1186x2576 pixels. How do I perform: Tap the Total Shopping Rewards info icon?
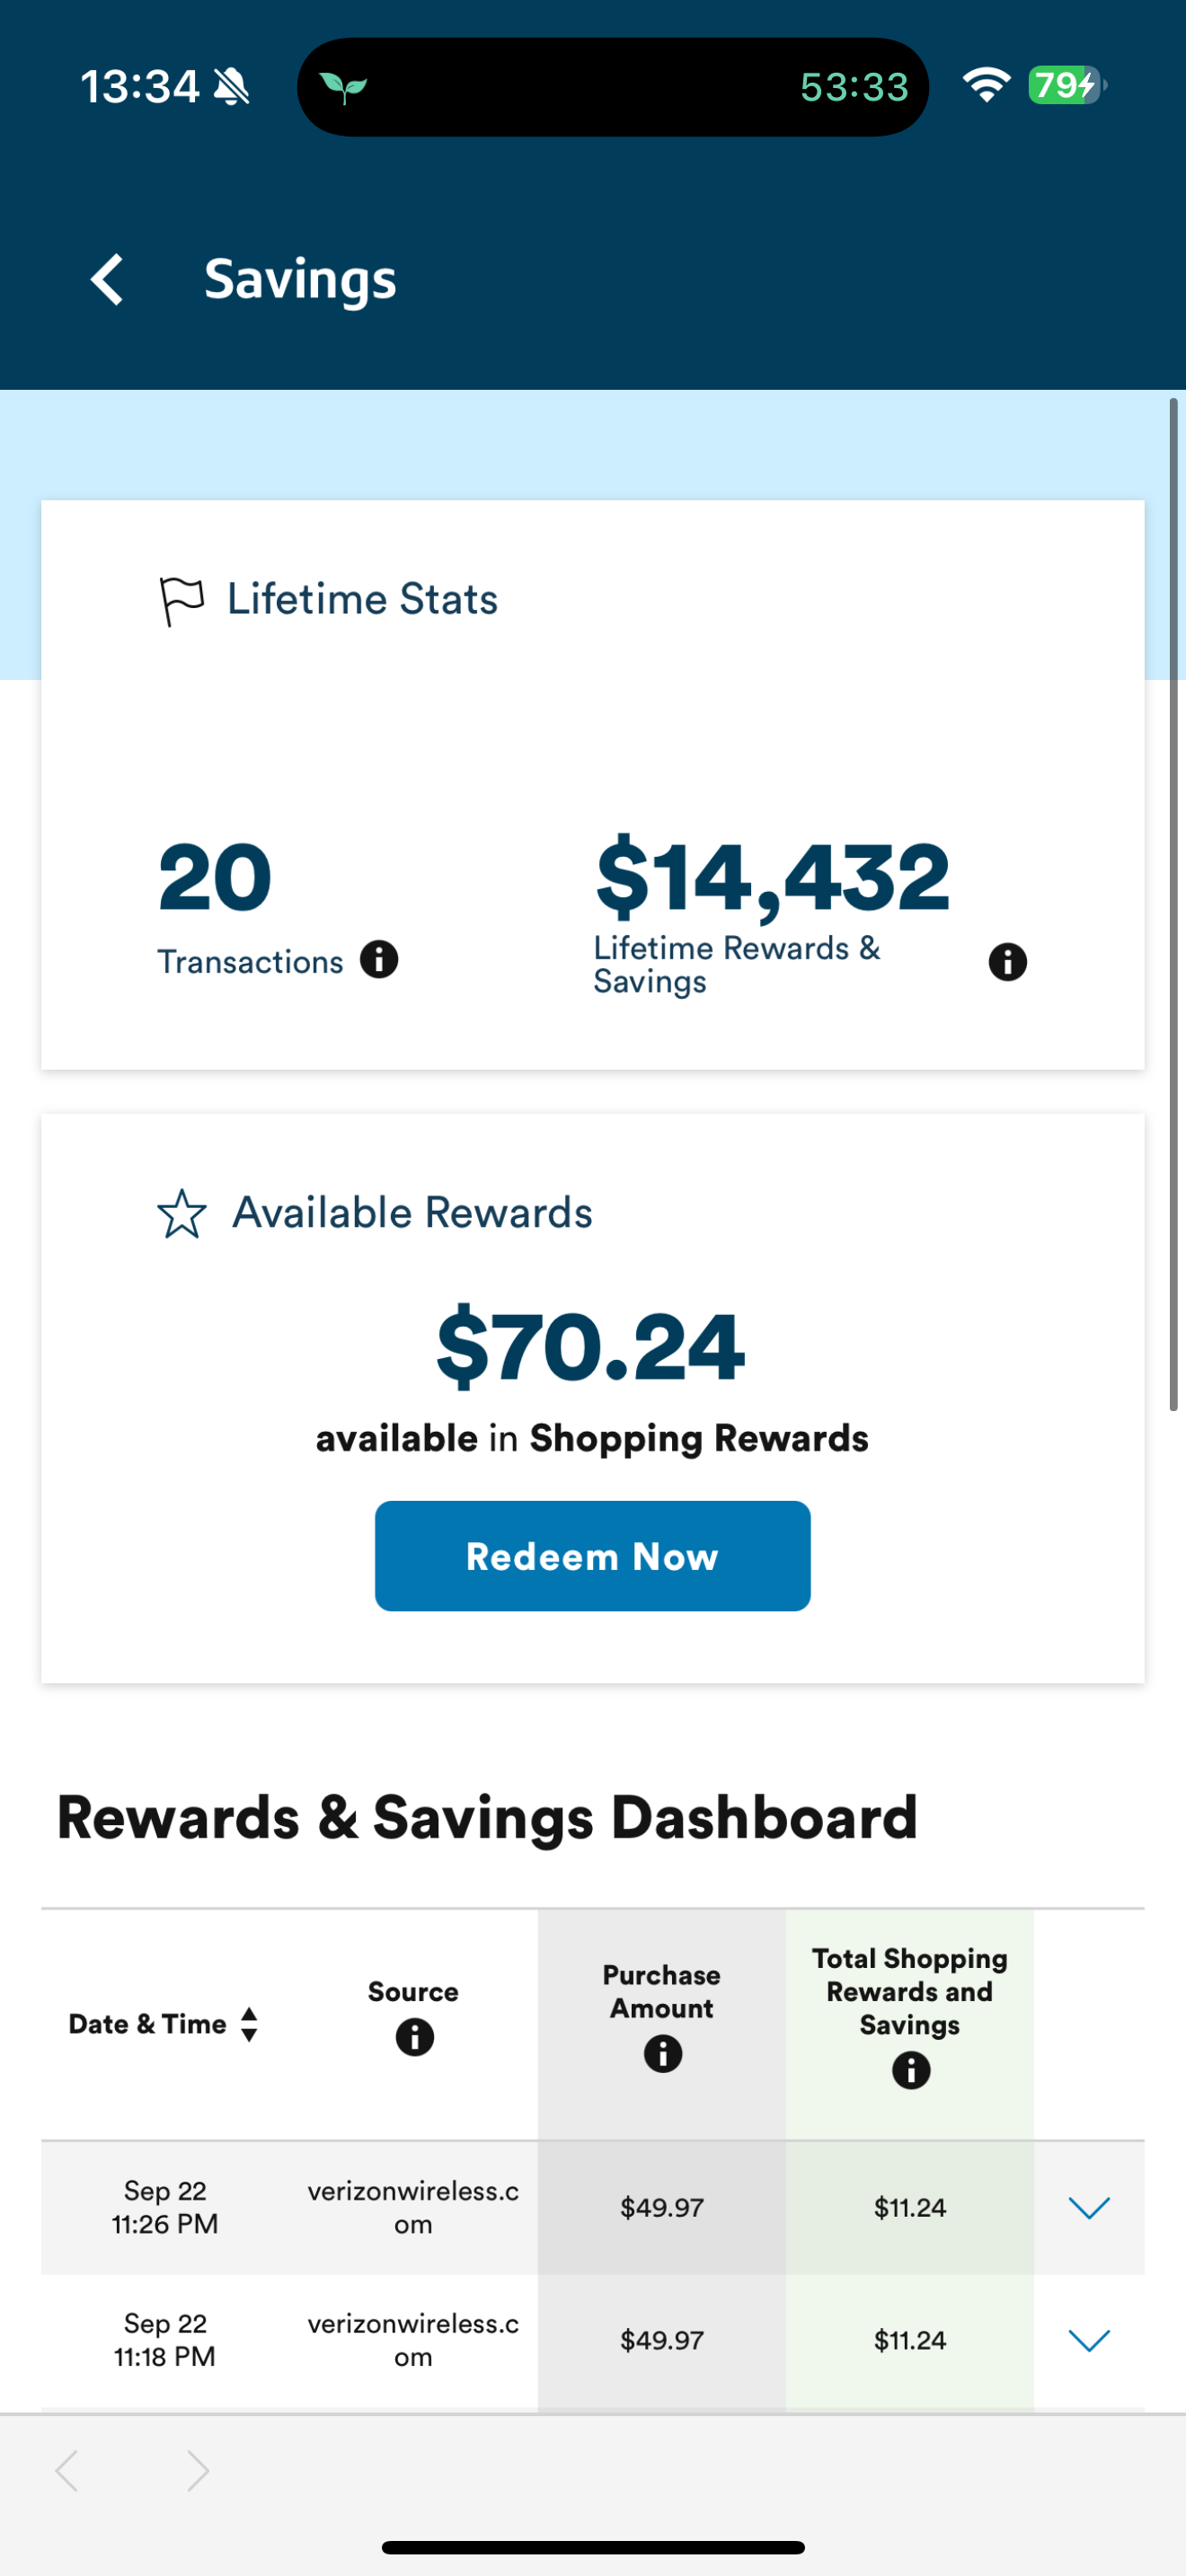pos(910,2070)
